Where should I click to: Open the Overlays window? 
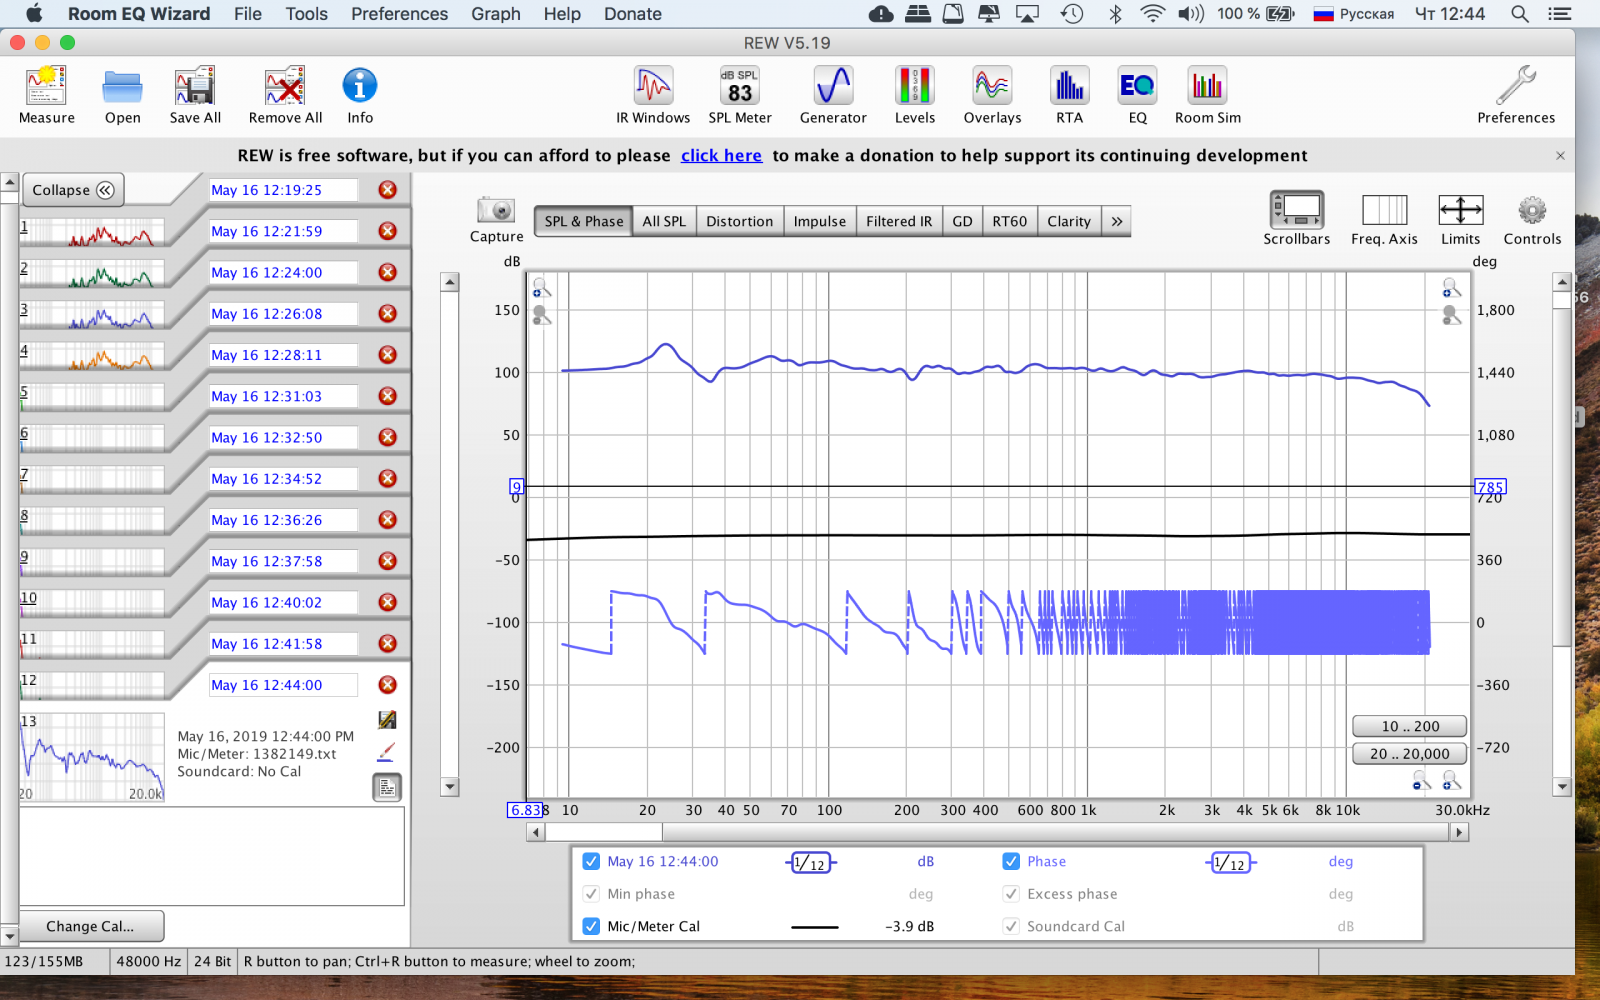point(992,86)
